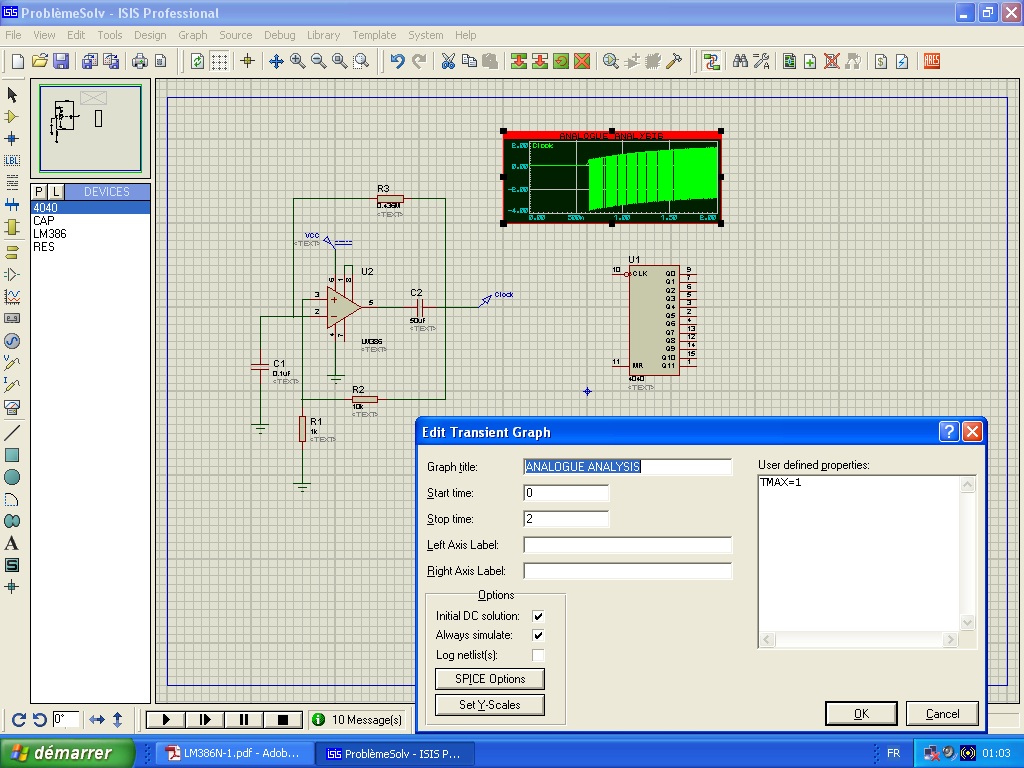Click the red ARES netlist transfer icon
The width and height of the screenshot is (1024, 768).
click(x=932, y=61)
